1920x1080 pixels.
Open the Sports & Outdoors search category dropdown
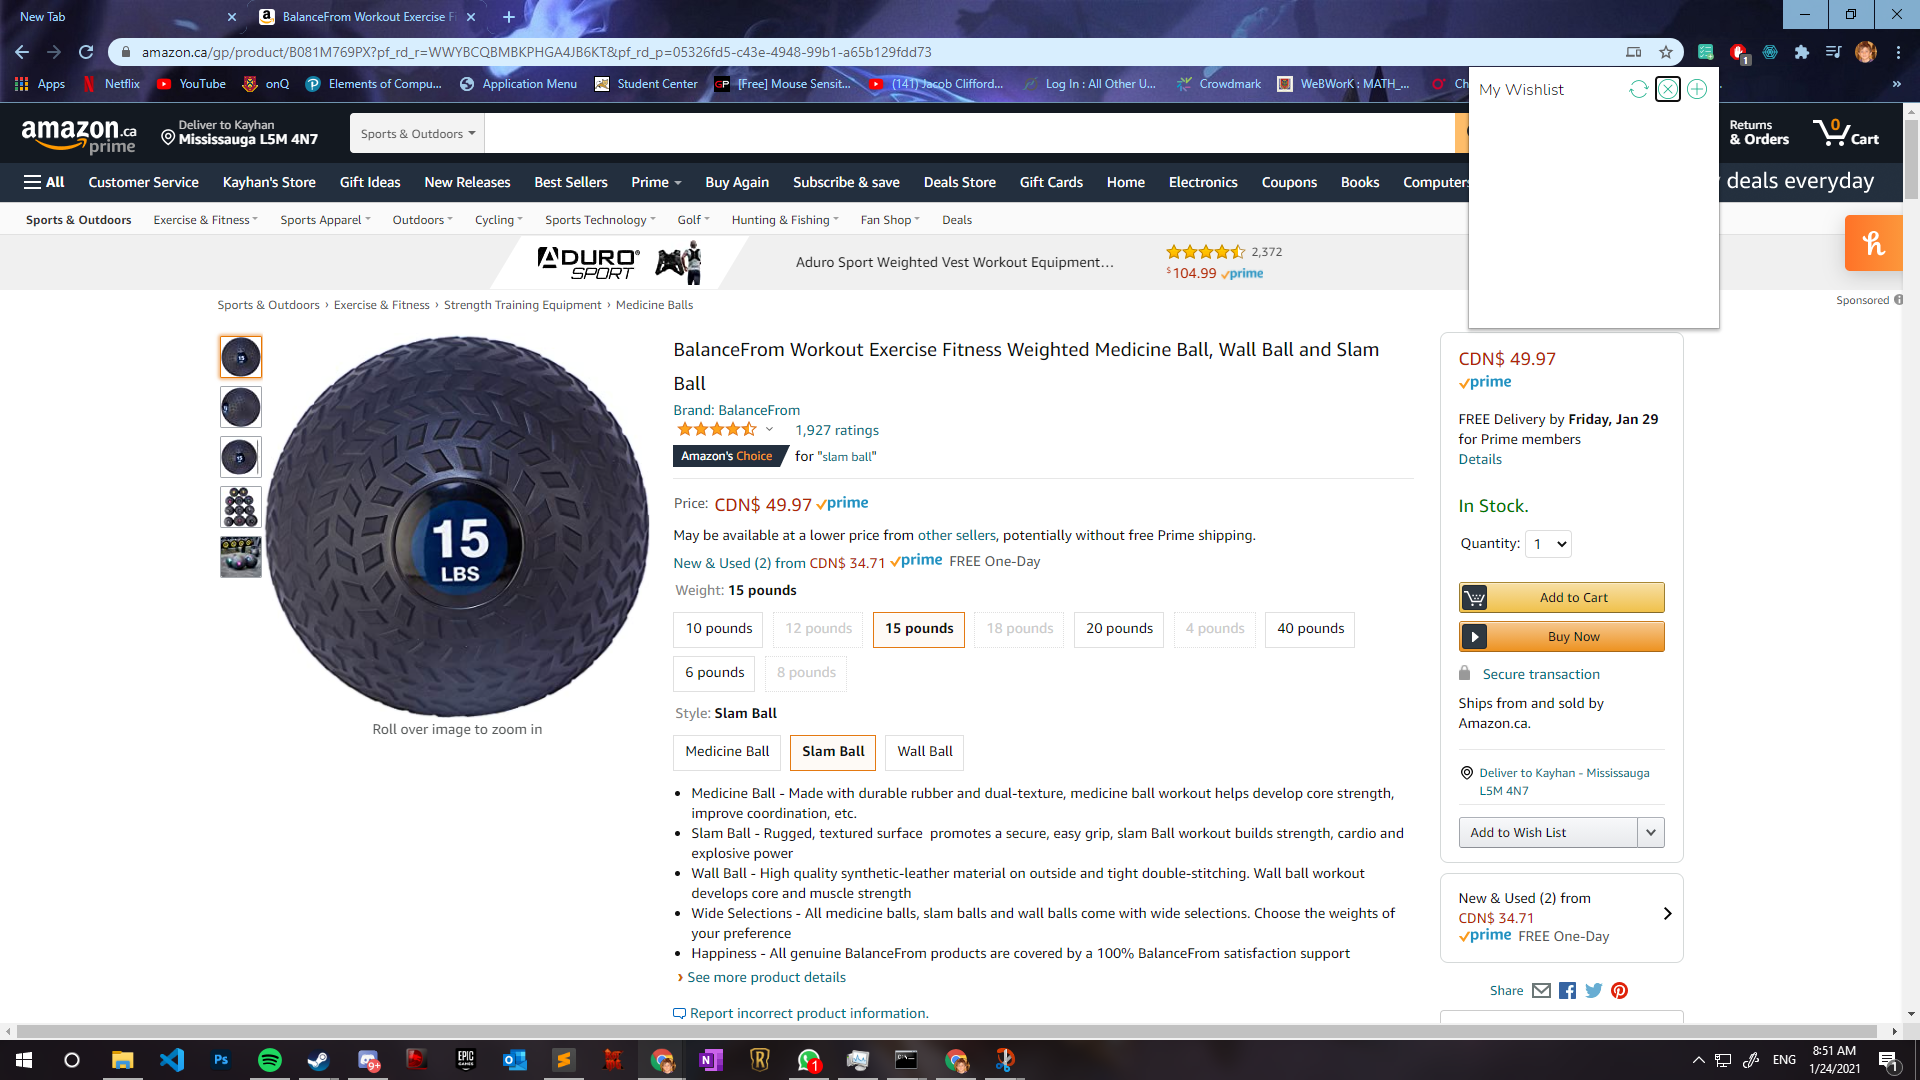tap(417, 134)
